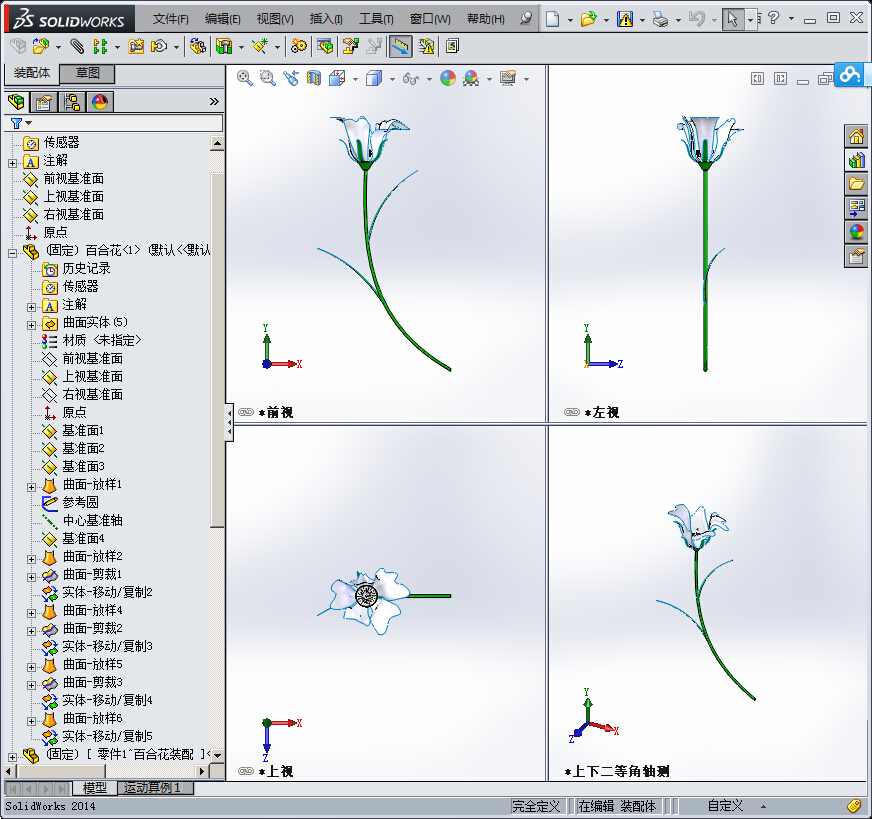Expand the top-level 注解 node
Screen dimensions: 872x819
tap(12, 163)
